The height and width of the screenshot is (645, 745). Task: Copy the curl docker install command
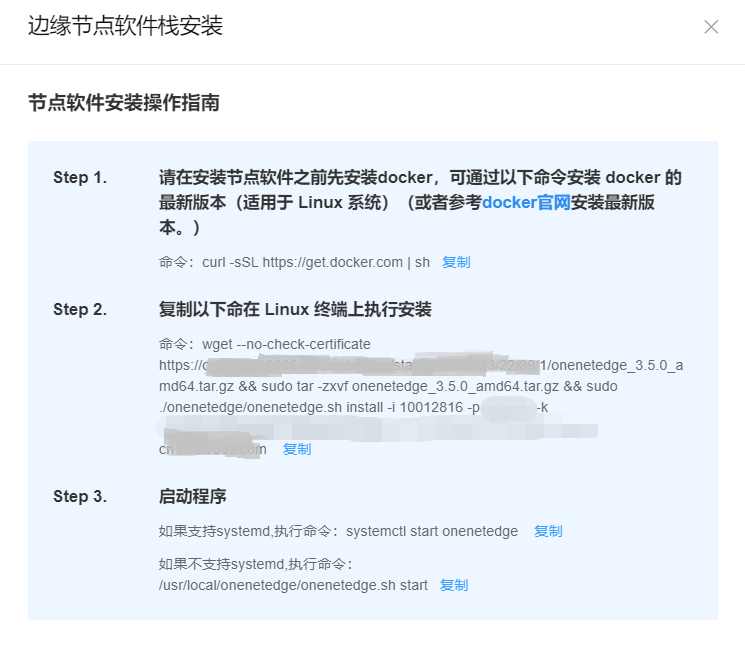(x=456, y=262)
